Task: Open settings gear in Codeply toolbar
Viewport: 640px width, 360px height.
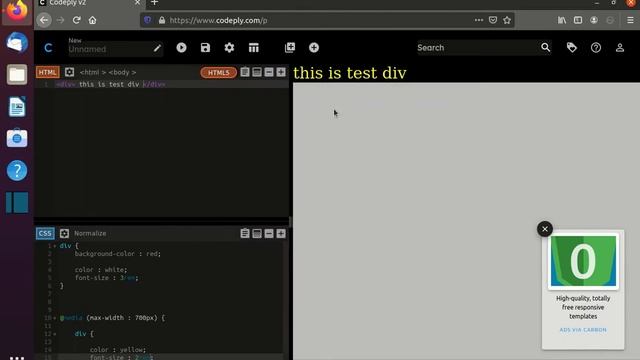Action: [x=229, y=48]
